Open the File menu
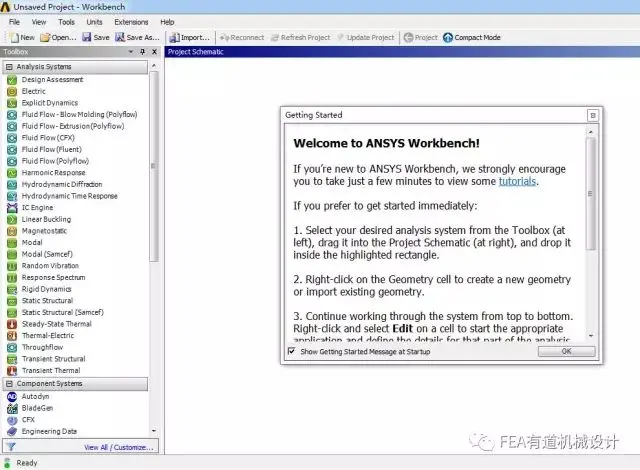640x470 pixels. (x=14, y=22)
